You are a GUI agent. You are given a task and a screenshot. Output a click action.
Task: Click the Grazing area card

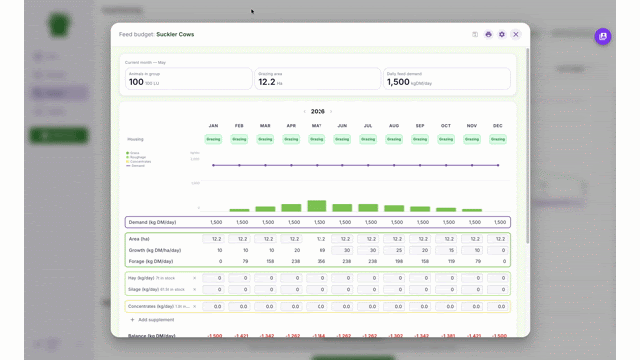tap(318, 79)
